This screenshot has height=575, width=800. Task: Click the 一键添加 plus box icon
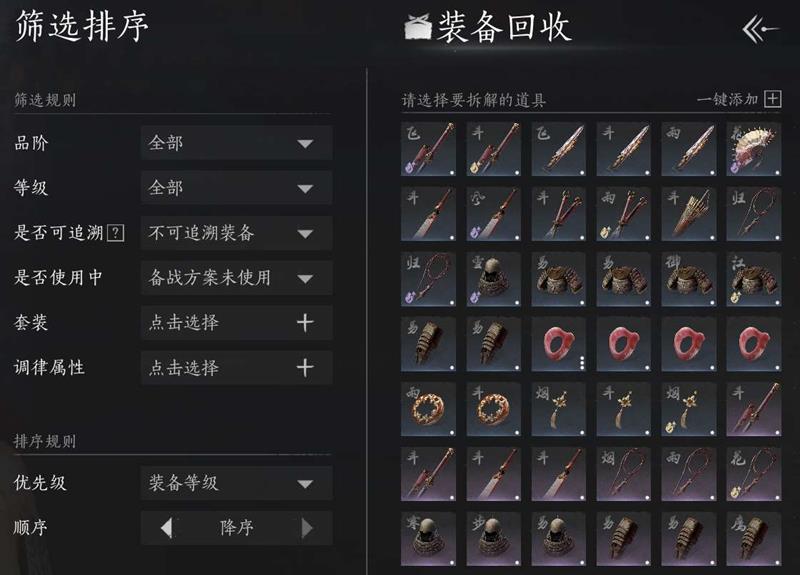[x=772, y=98]
